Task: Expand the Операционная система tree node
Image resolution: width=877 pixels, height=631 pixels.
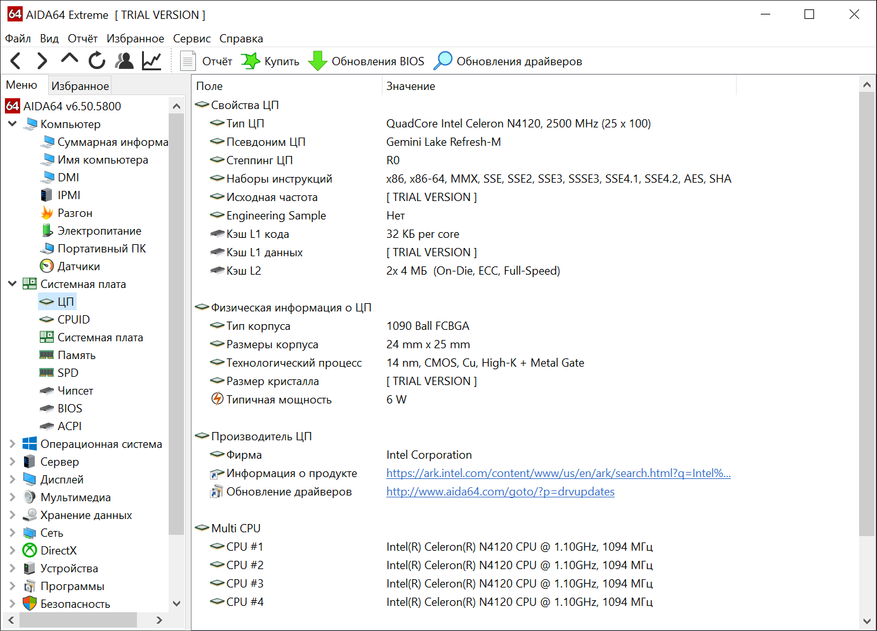Action: (12, 444)
